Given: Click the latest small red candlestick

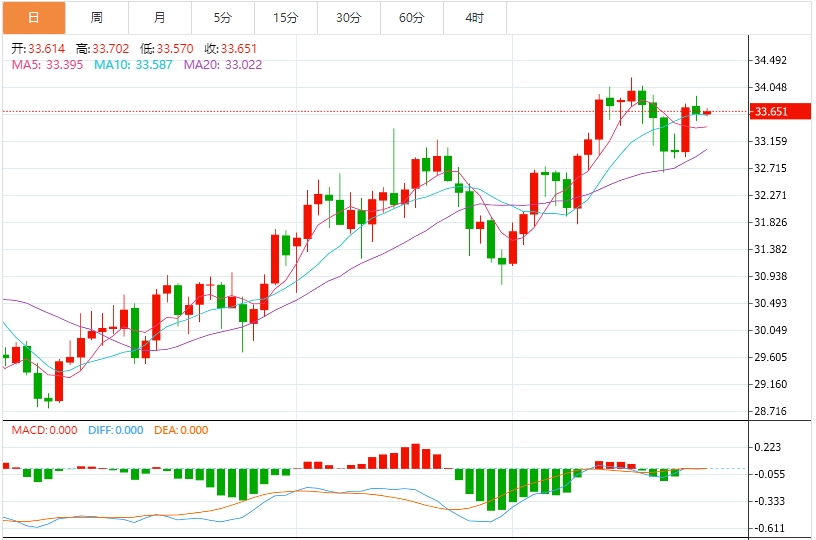Looking at the screenshot, I should click(707, 112).
